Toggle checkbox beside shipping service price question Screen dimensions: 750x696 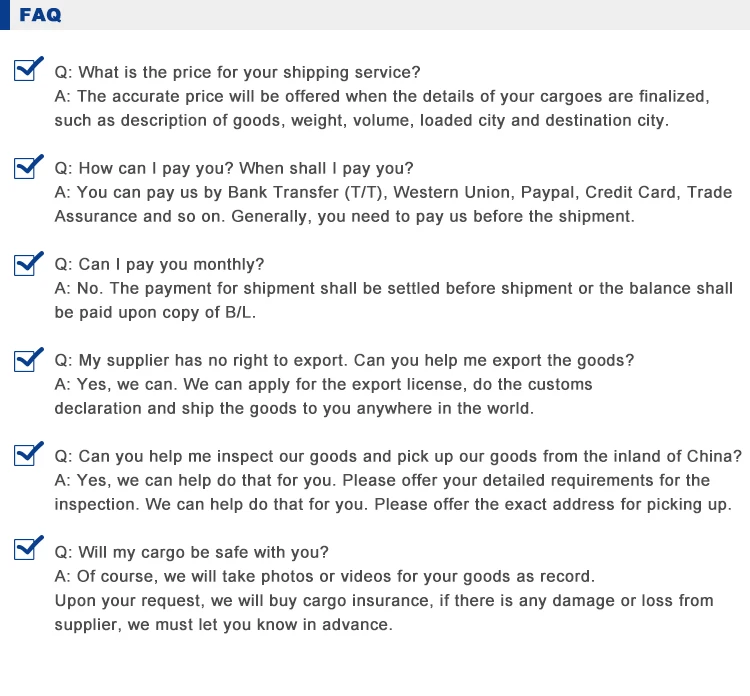tap(26, 72)
